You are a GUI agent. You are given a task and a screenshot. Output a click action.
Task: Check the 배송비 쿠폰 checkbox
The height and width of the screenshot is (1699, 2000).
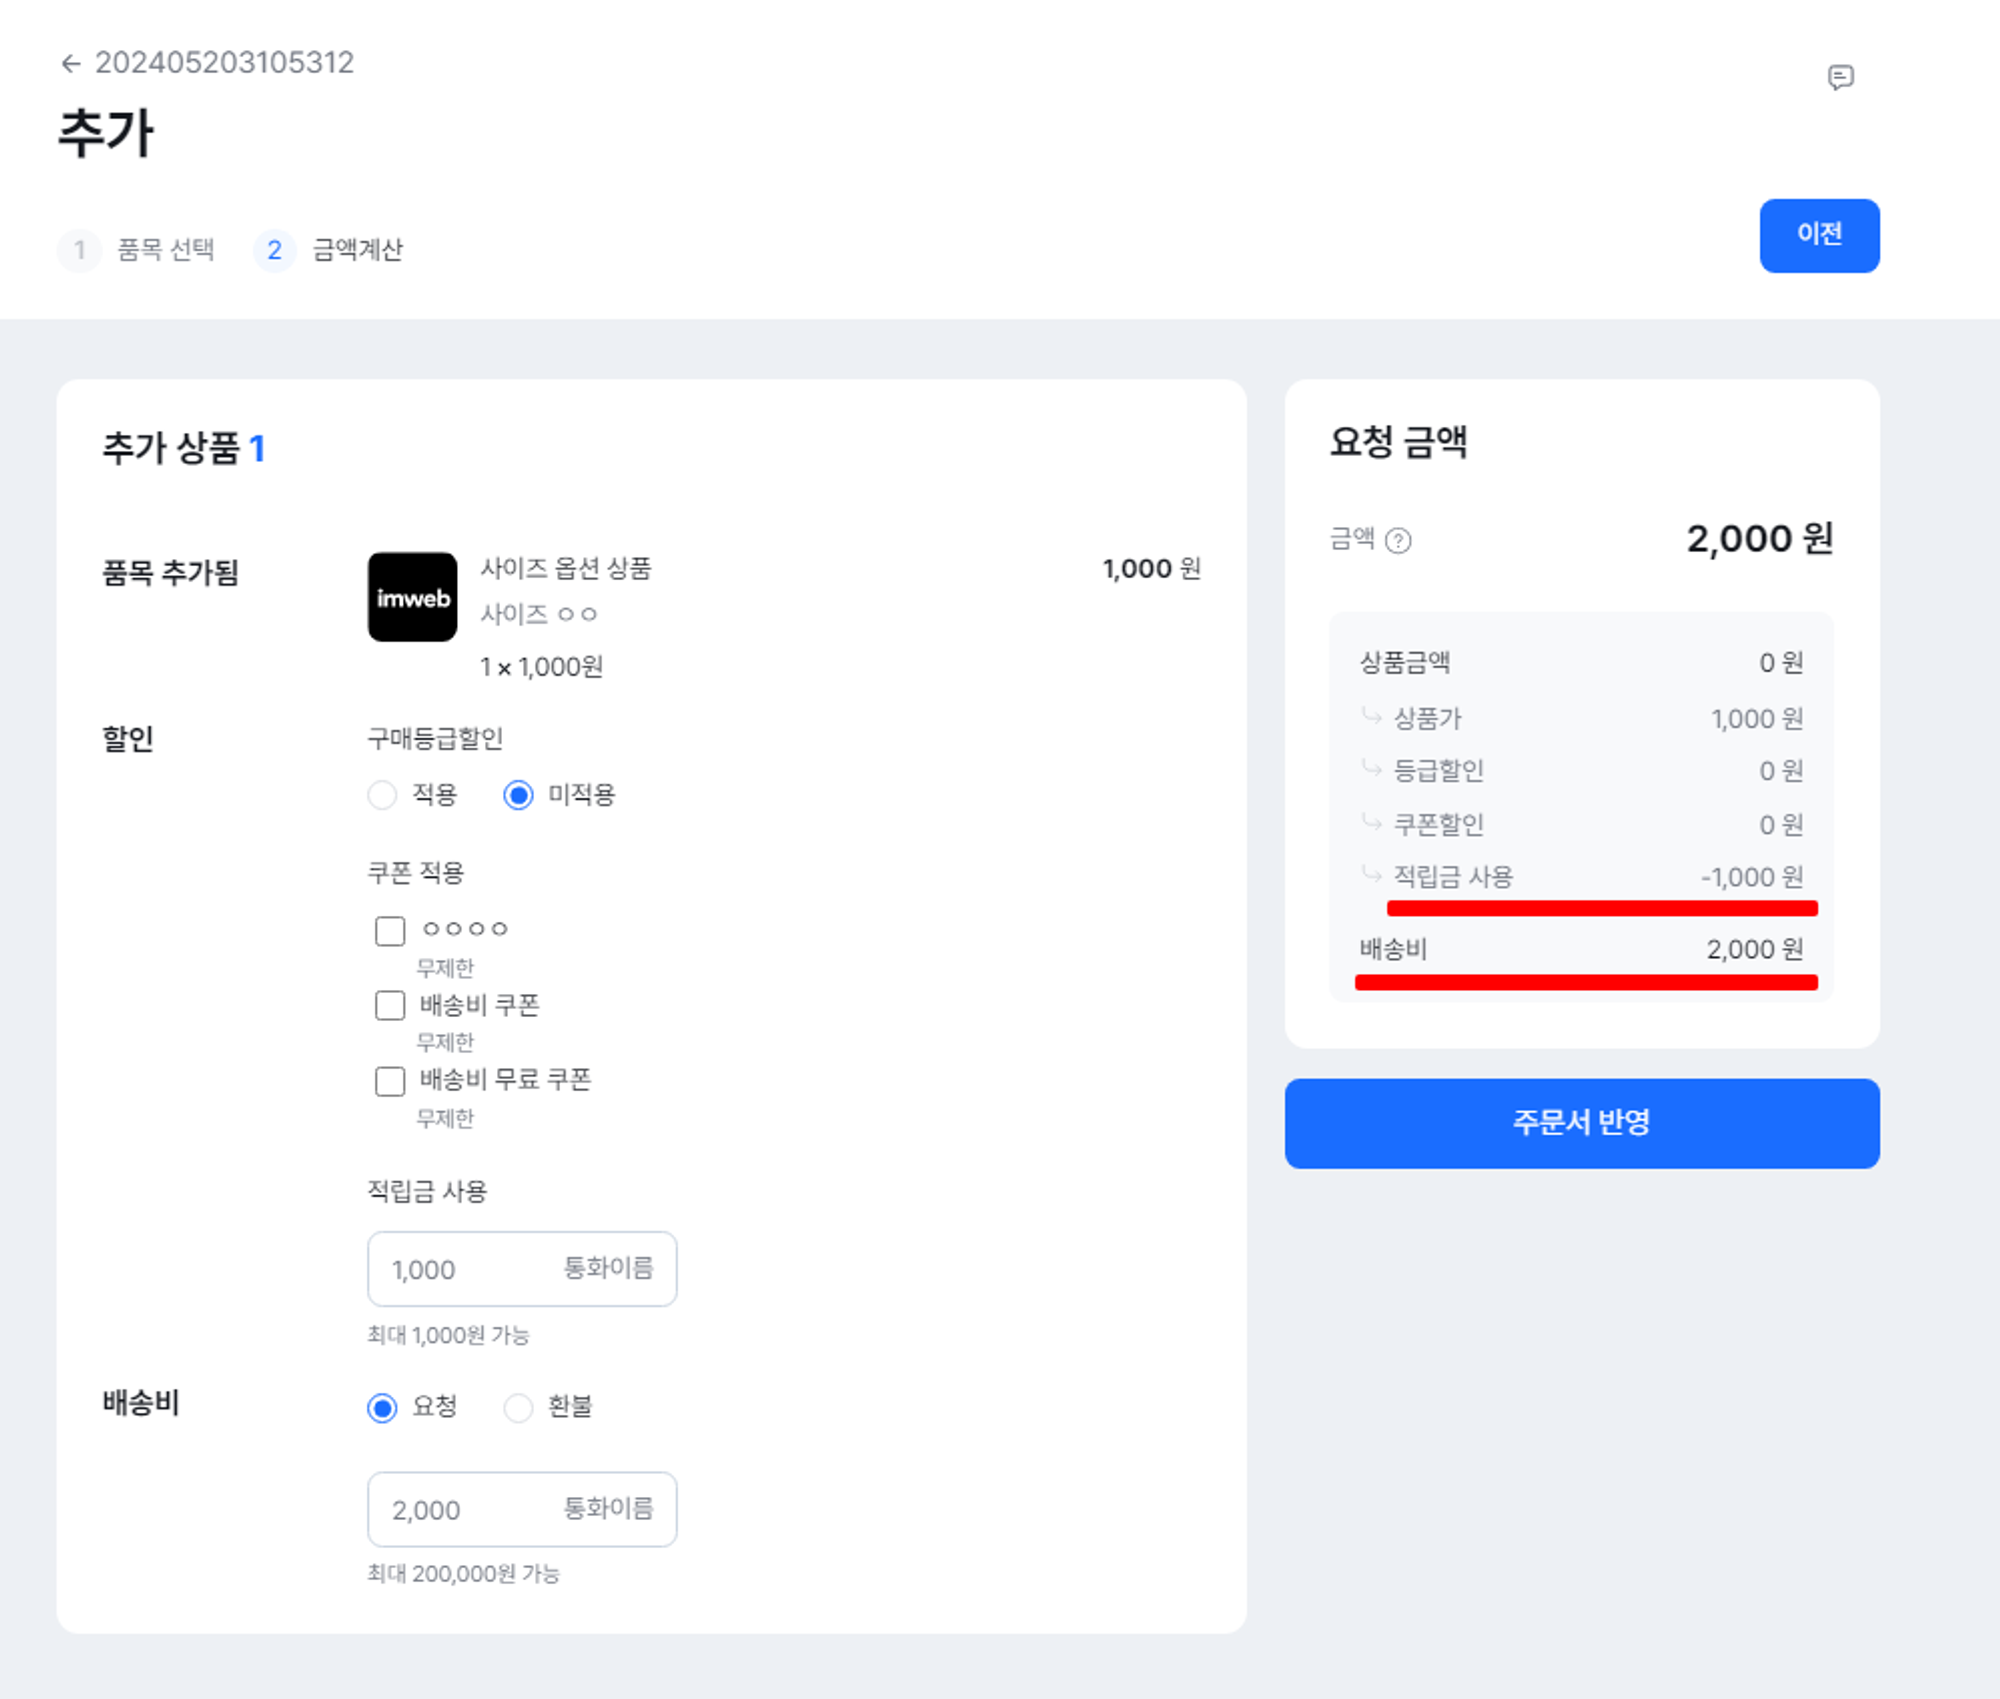pyautogui.click(x=390, y=1005)
